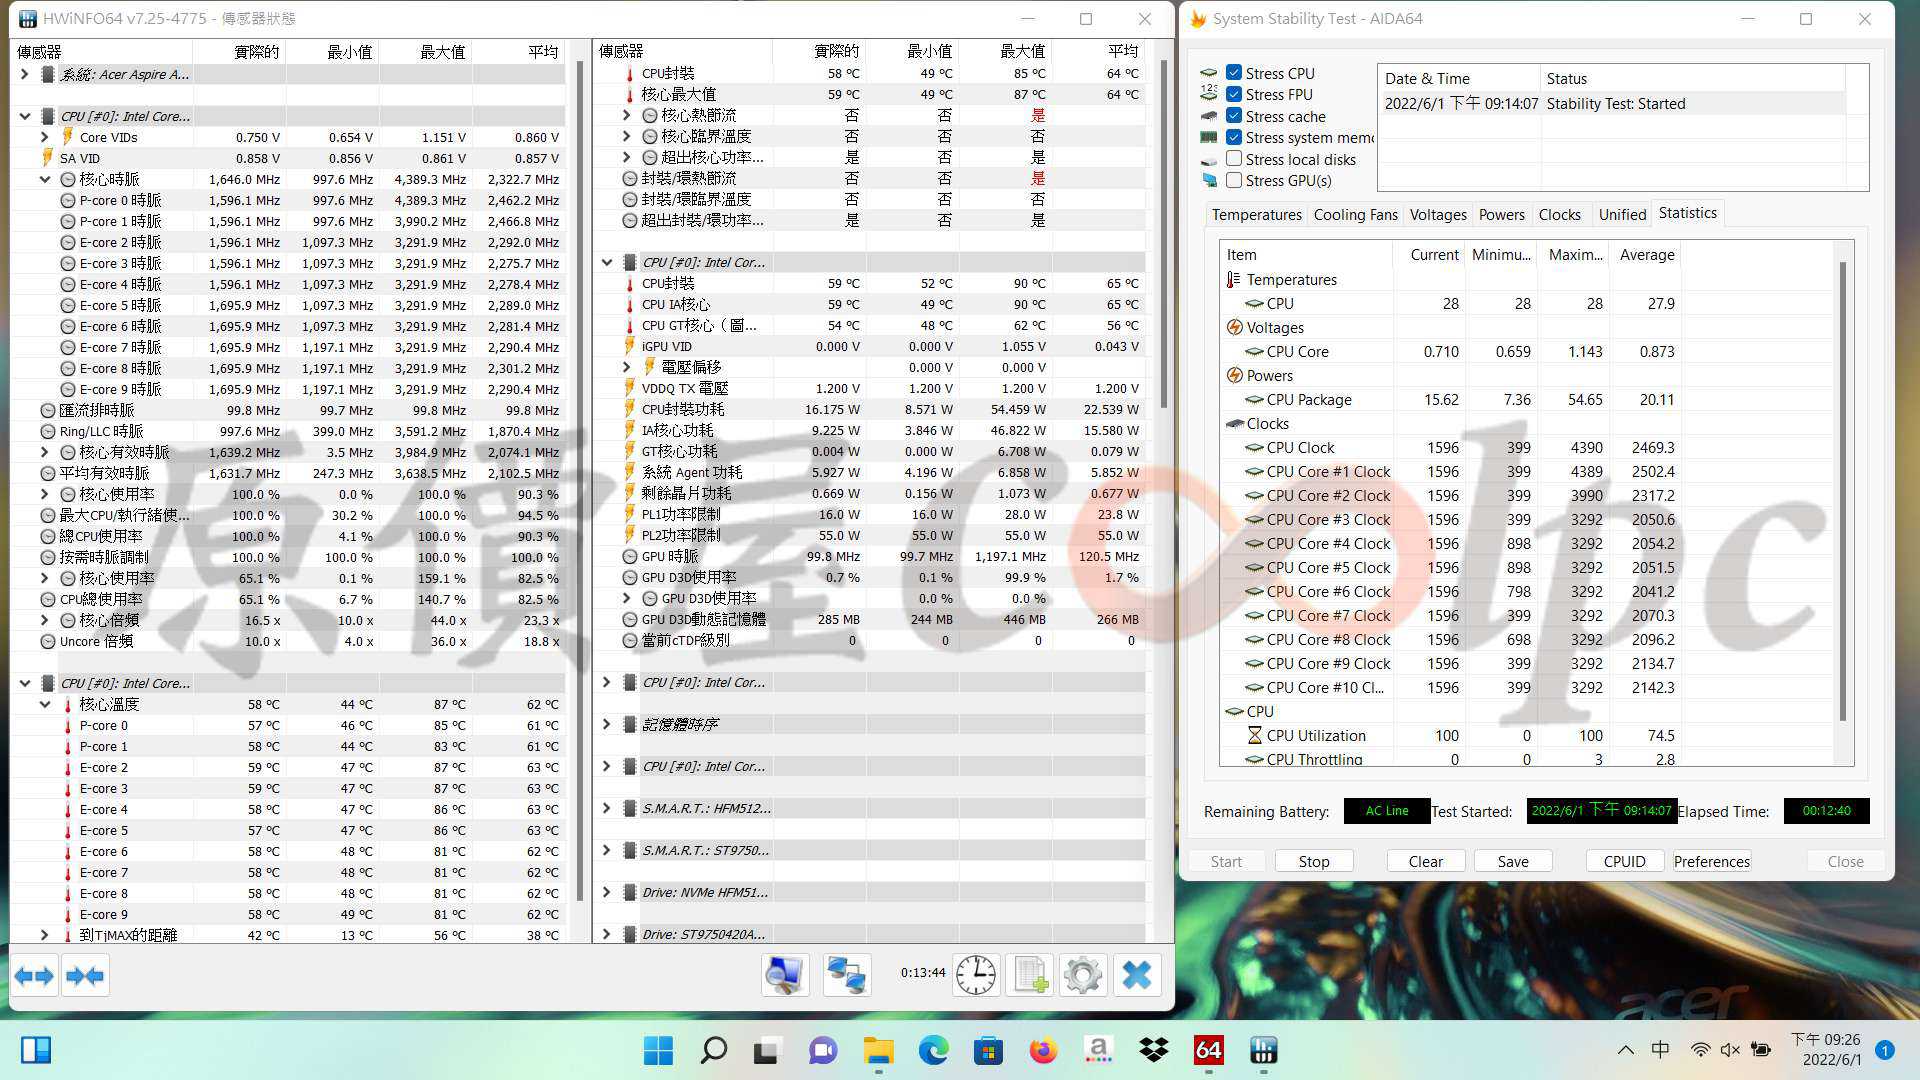Expand the 到TjMAX的距離 row

click(45, 935)
